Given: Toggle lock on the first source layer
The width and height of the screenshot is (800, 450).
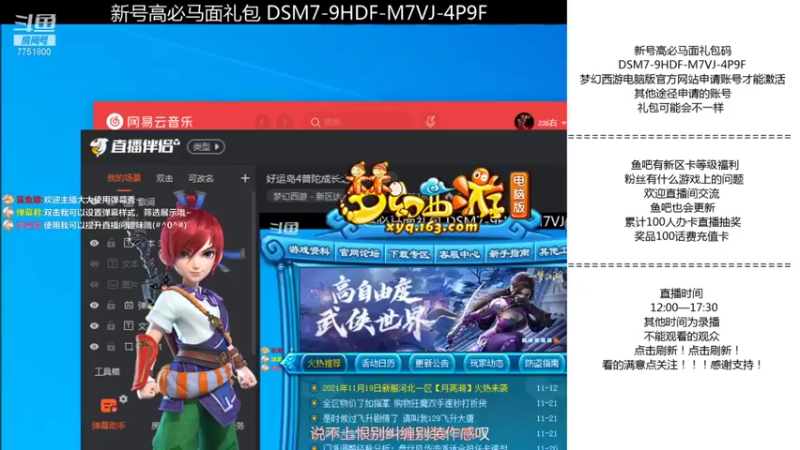Looking at the screenshot, I should coord(111,243).
